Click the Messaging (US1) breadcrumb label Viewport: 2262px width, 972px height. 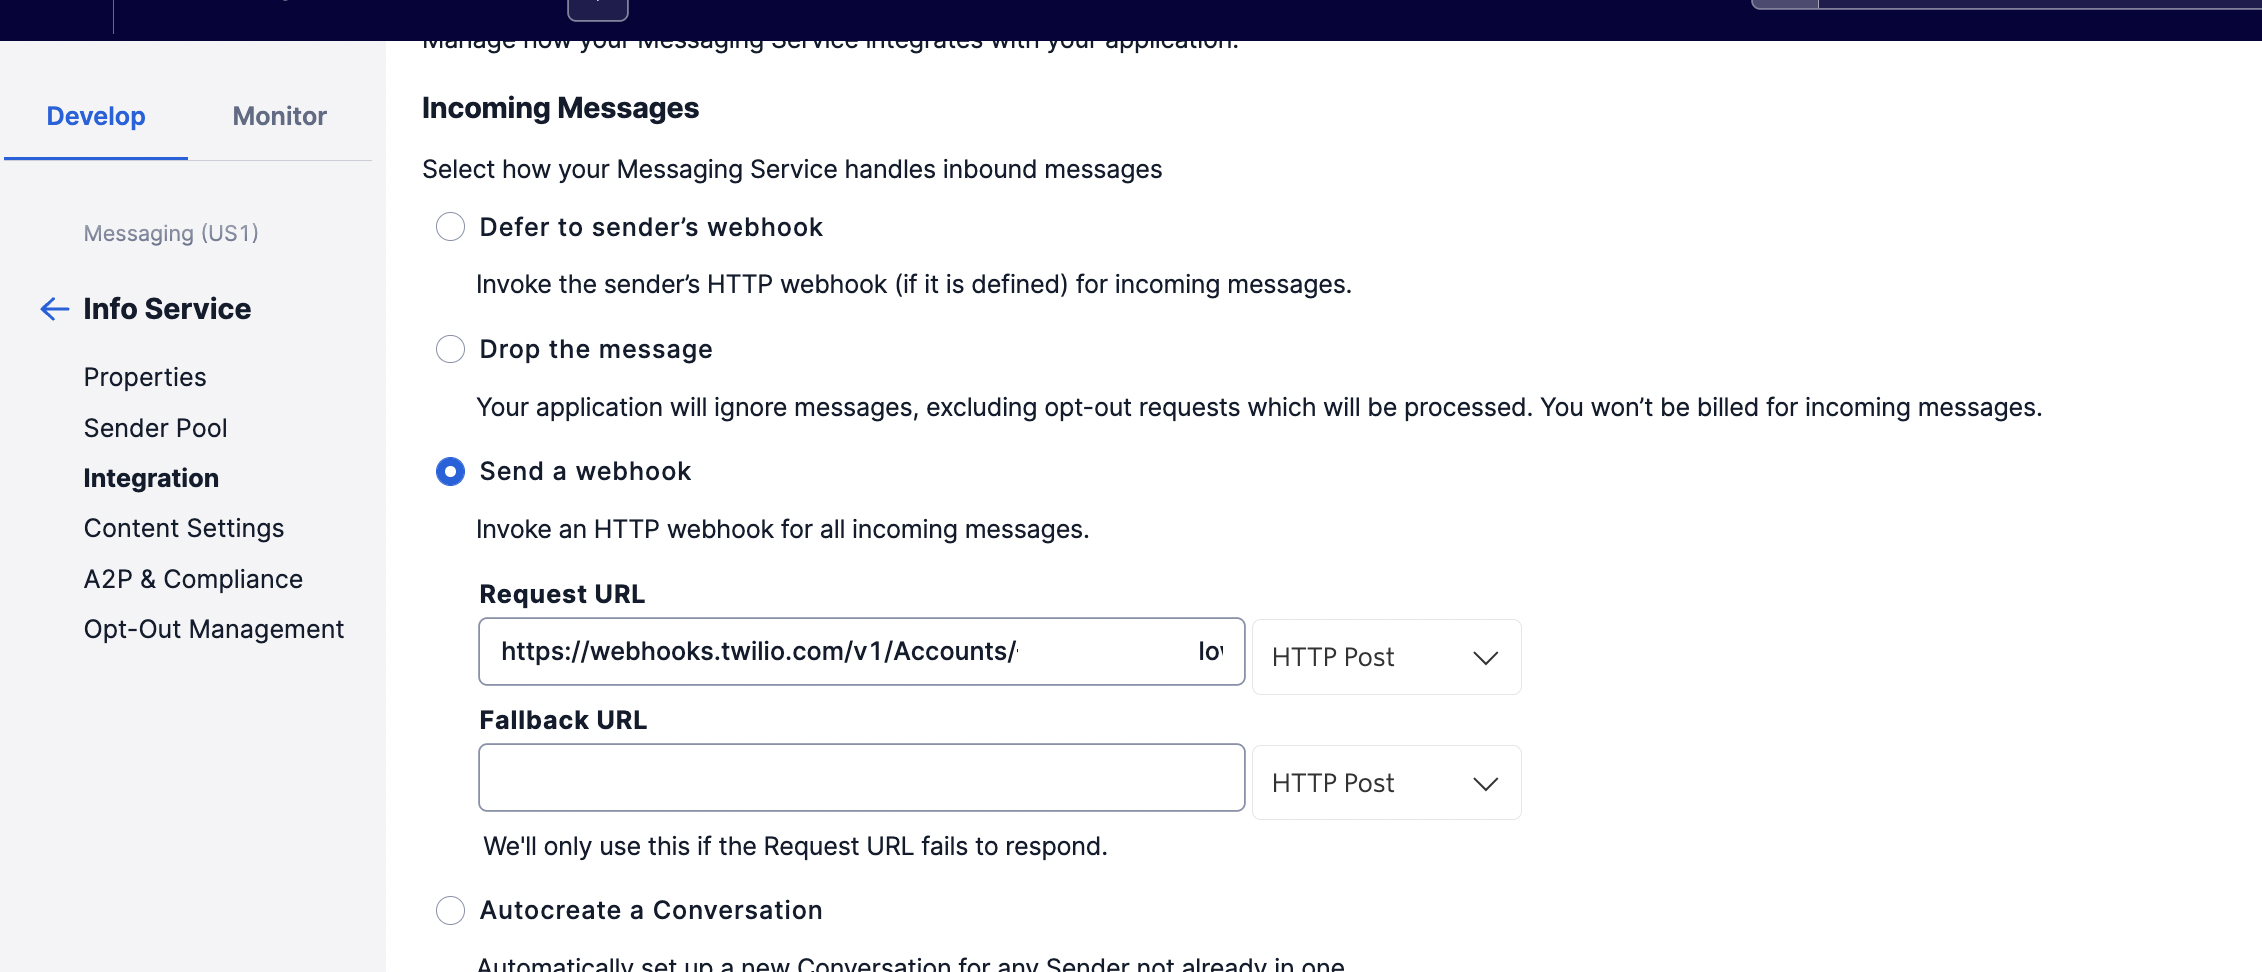point(171,233)
